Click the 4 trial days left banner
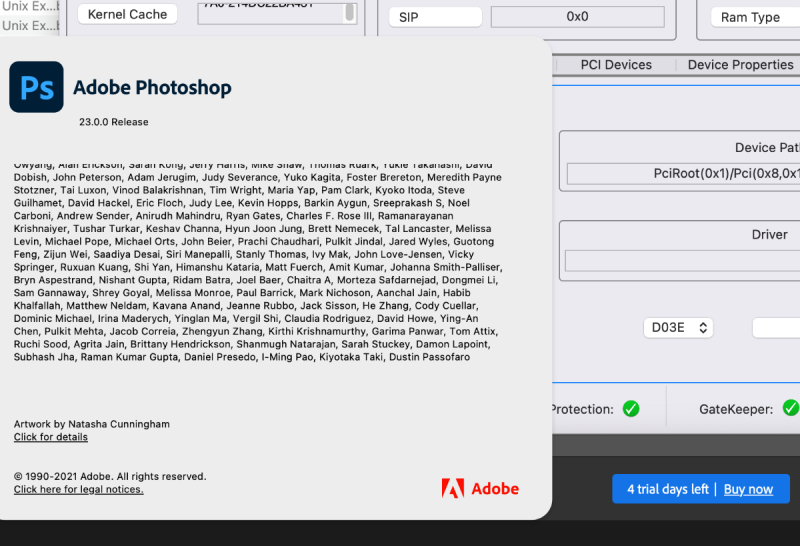The image size is (800, 546). click(x=701, y=489)
